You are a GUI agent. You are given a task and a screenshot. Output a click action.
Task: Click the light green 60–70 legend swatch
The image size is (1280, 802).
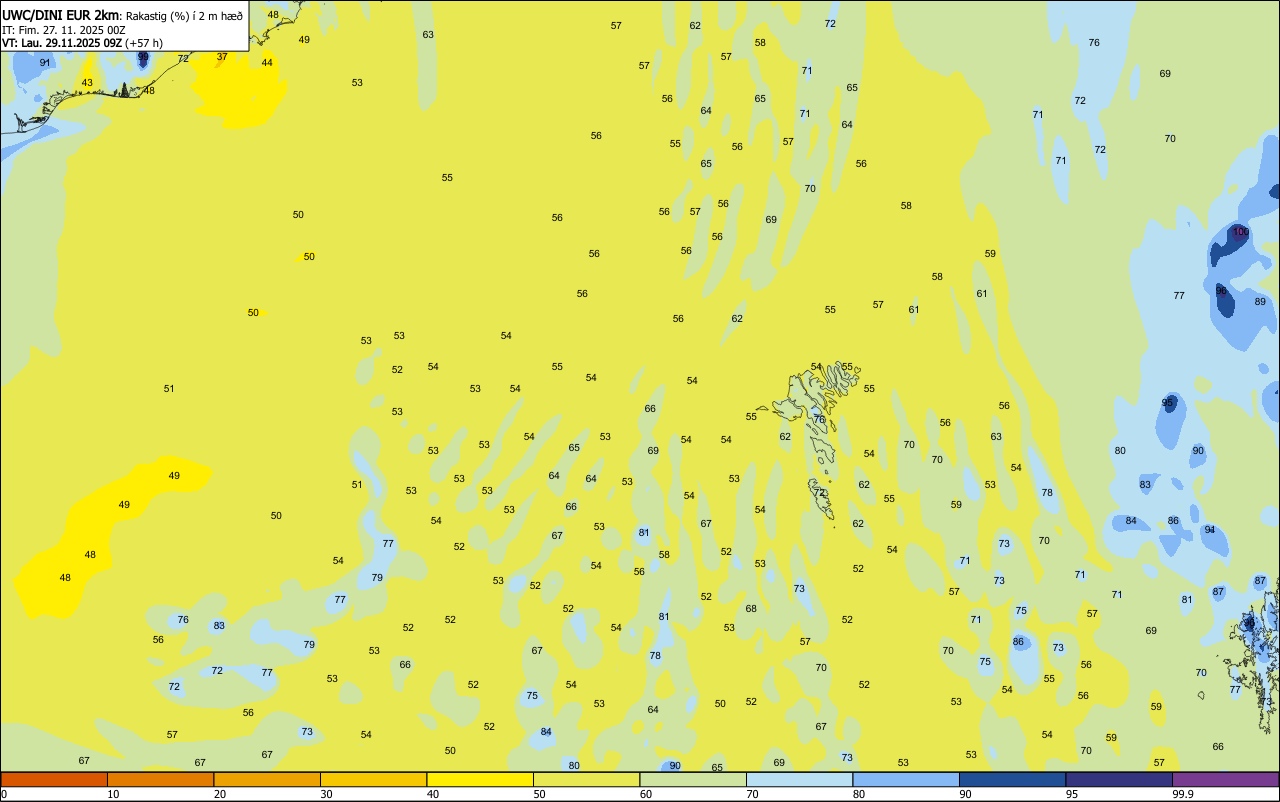[x=693, y=779]
